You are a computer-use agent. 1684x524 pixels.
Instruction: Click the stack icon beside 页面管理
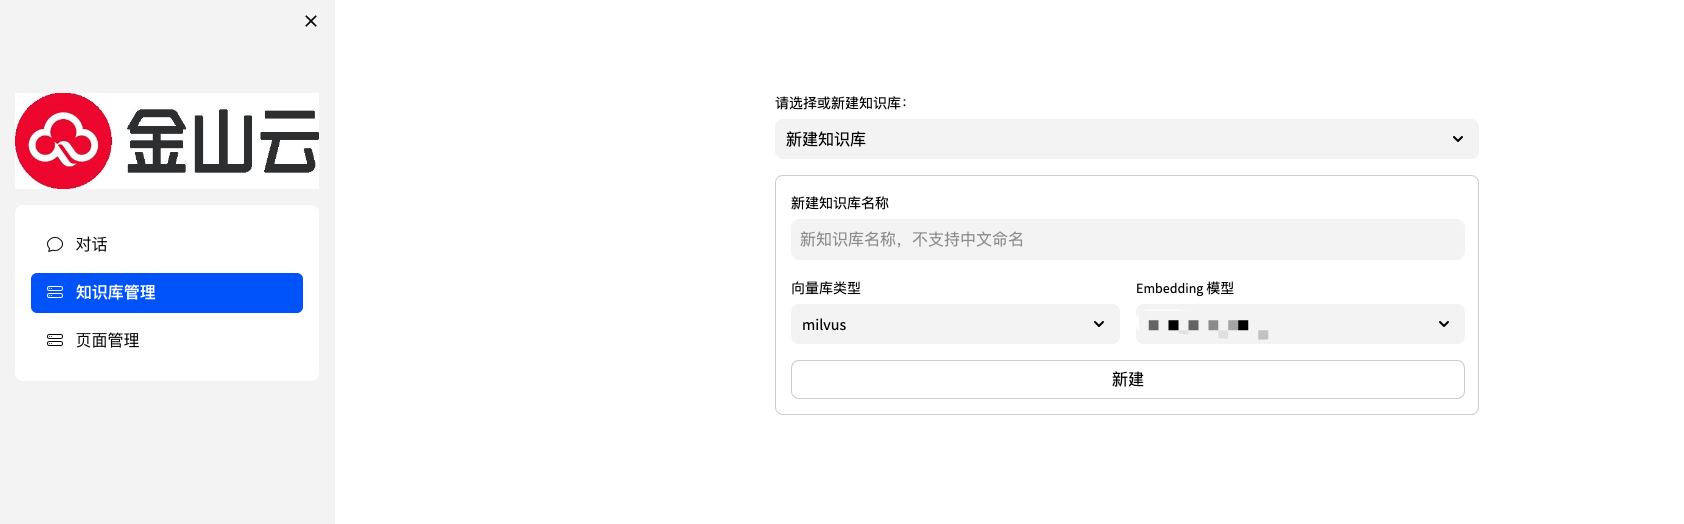click(55, 340)
